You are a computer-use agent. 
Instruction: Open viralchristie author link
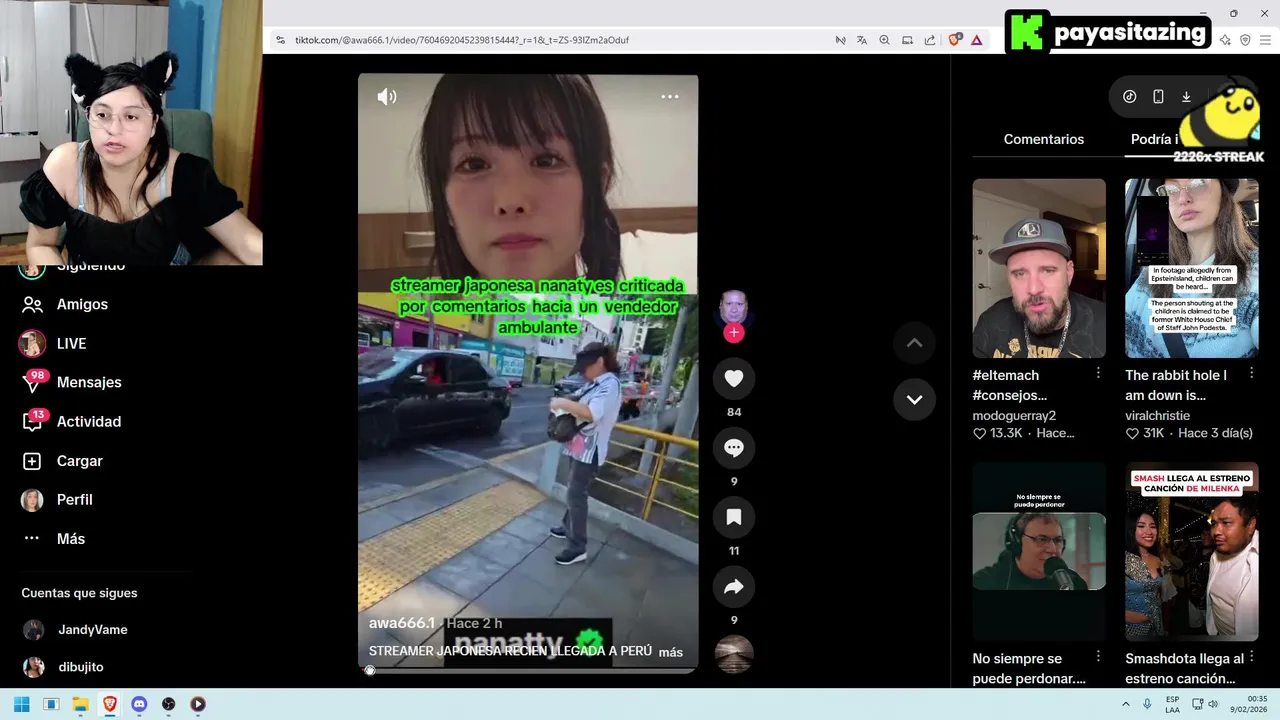pos(1158,415)
